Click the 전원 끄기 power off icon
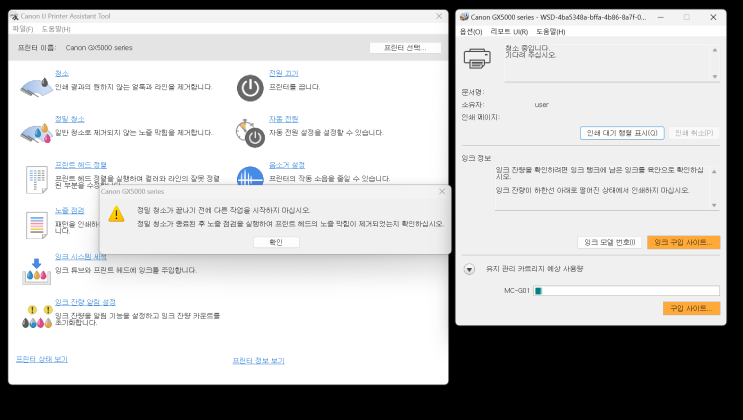This screenshot has height=420, width=743. (x=250, y=88)
